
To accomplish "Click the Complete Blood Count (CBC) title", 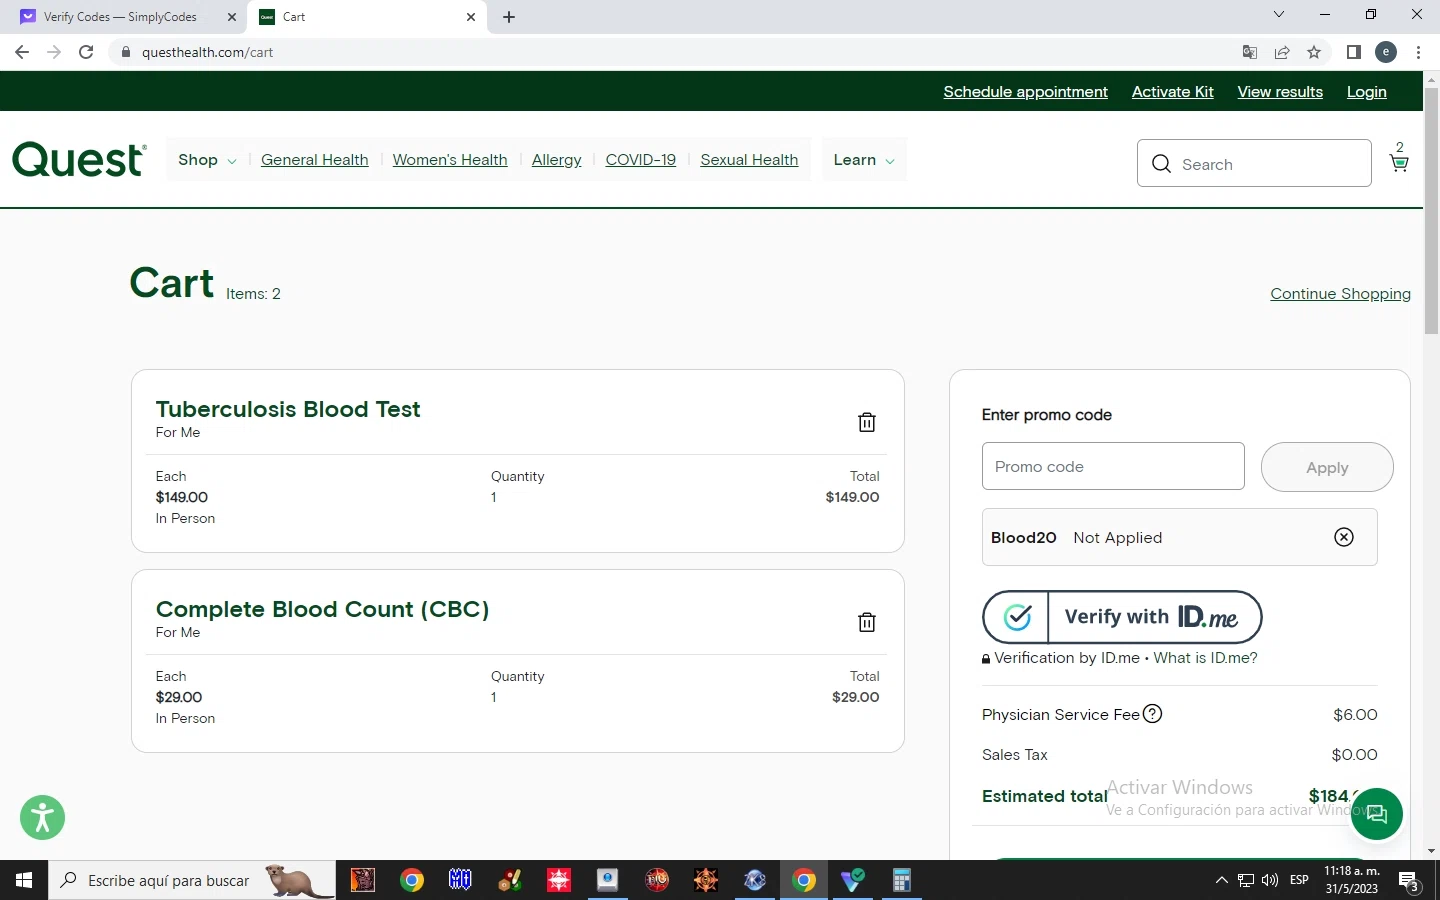I will [322, 609].
